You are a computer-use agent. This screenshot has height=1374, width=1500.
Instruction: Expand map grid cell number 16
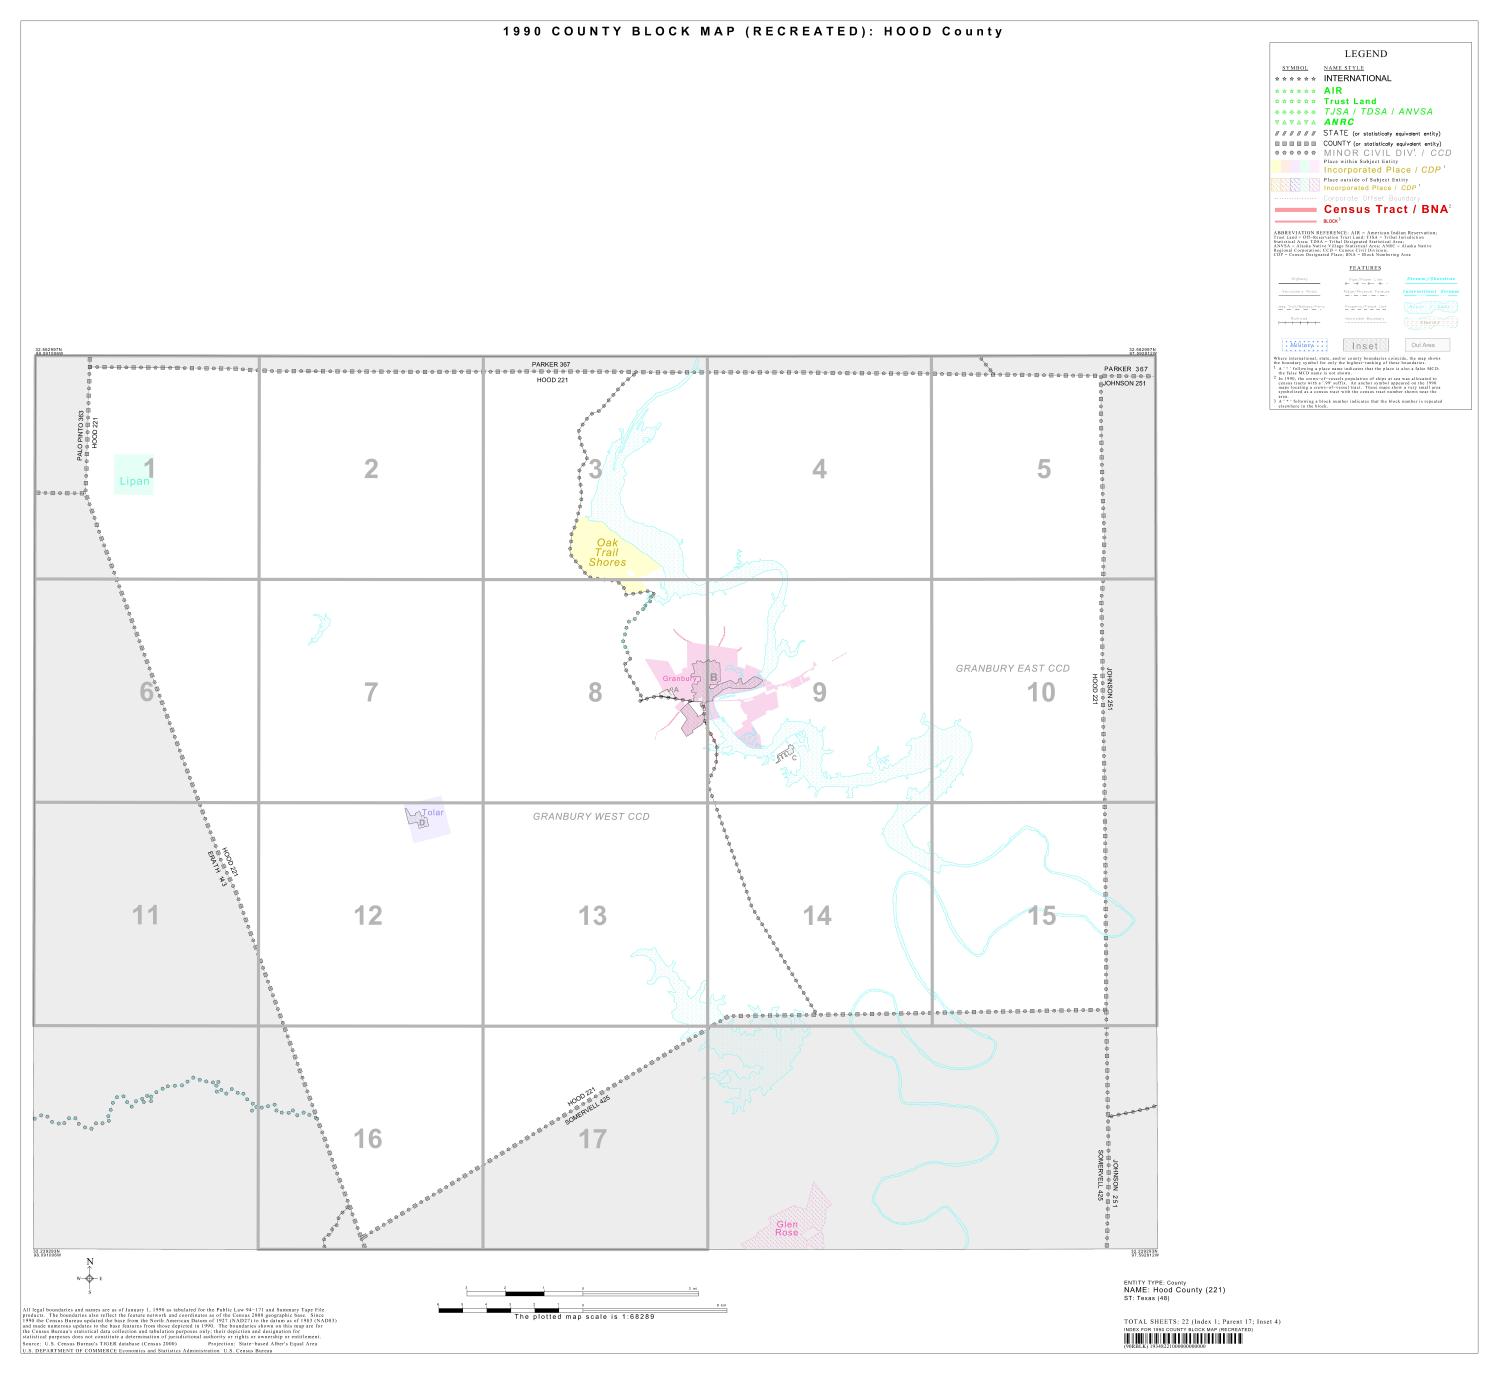pos(368,1139)
